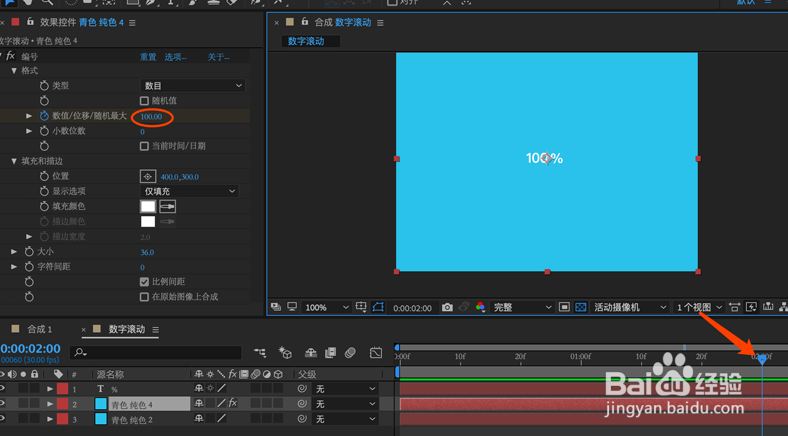788x436 pixels.
Task: Hide the 青色 纯色 2 layer
Action: click(3, 418)
